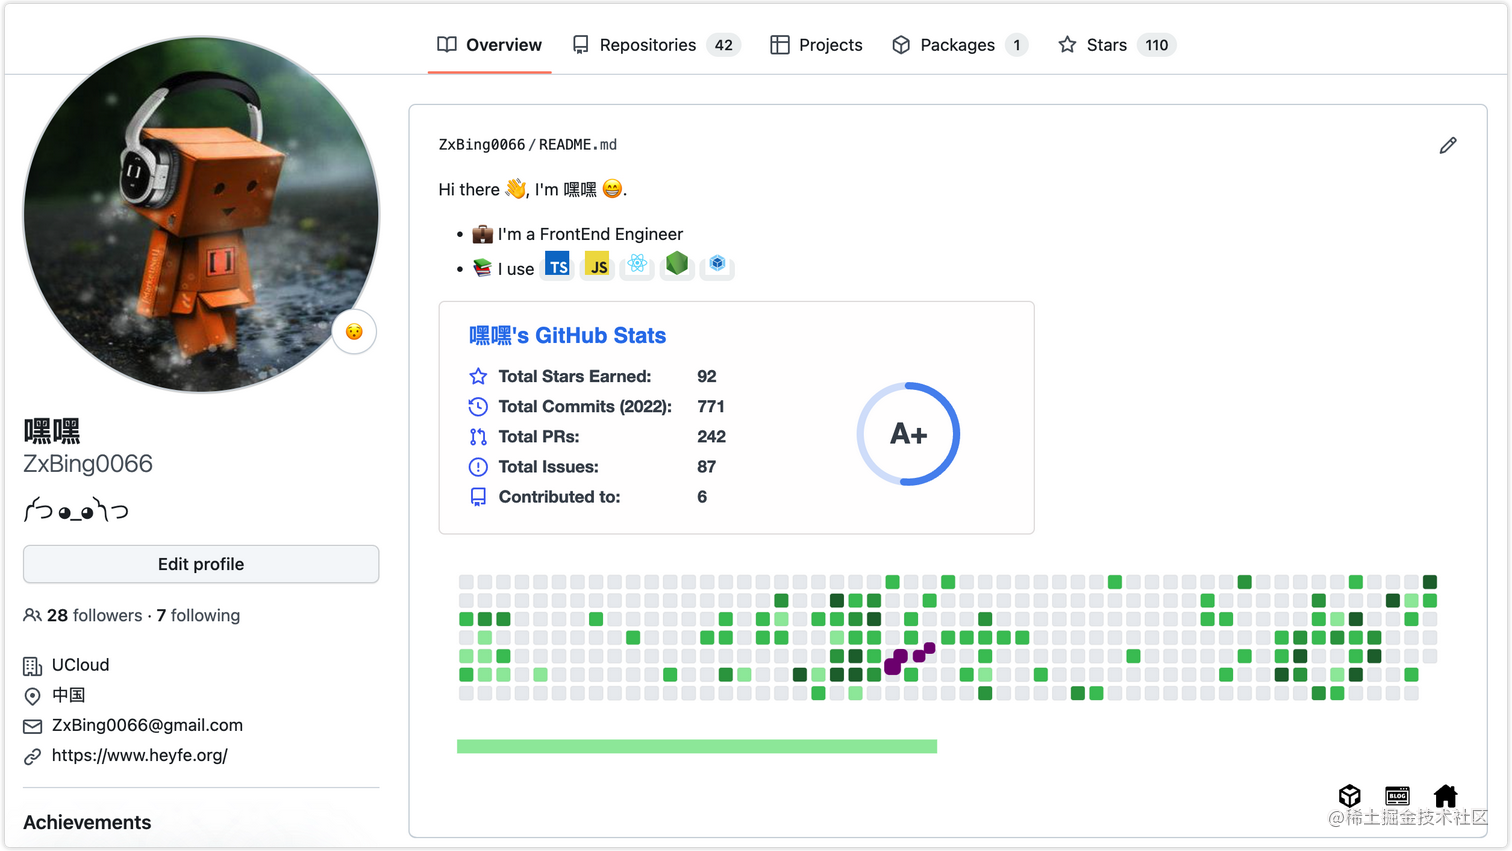The width and height of the screenshot is (1512, 851).
Task: Click the Node.js icon in the tech stack
Action: click(677, 264)
